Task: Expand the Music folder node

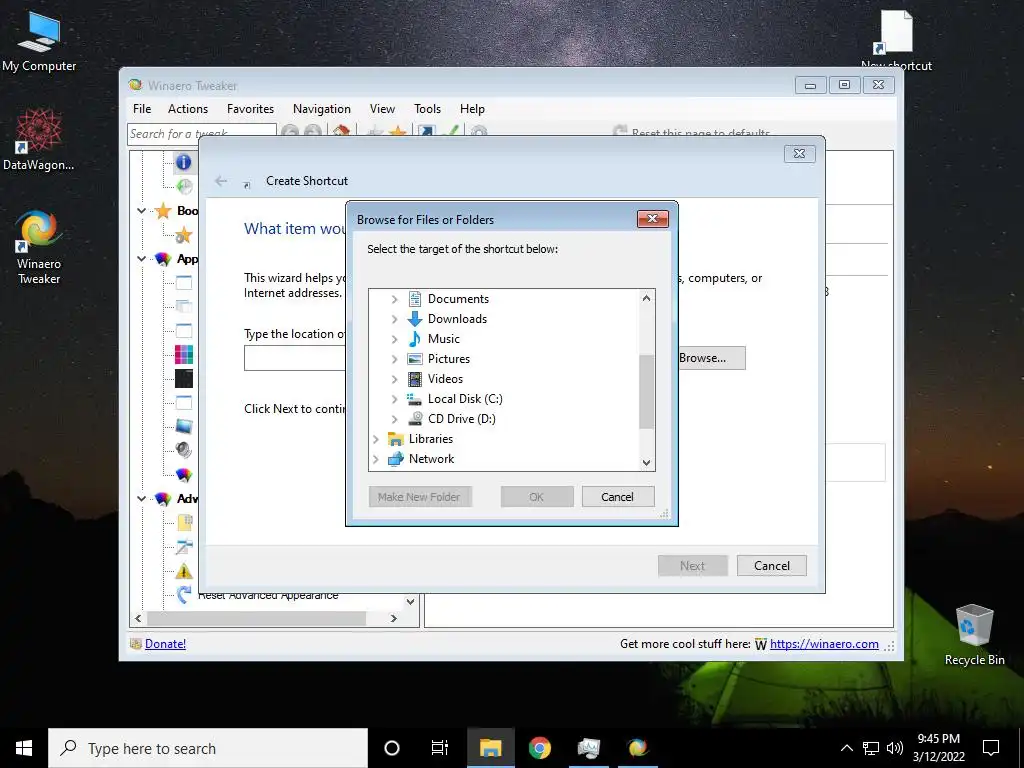Action: tap(394, 339)
